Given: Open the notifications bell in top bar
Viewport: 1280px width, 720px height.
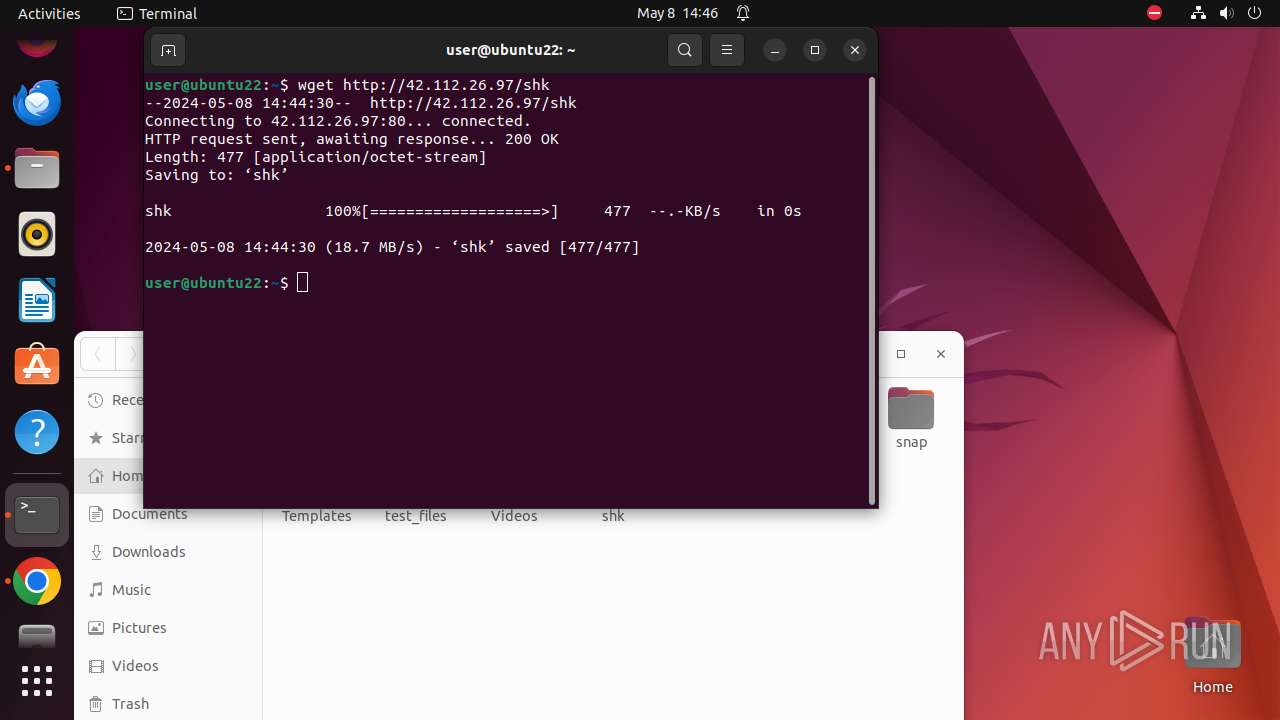Looking at the screenshot, I should pos(743,13).
